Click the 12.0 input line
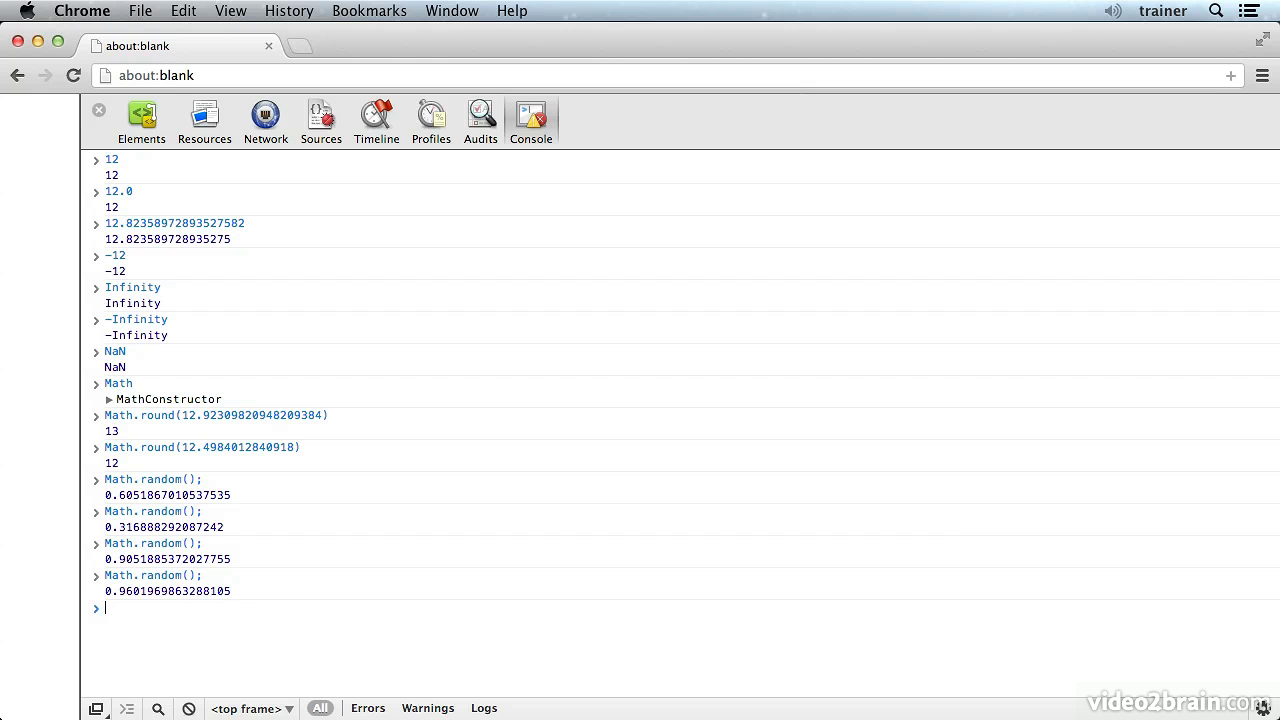This screenshot has width=1280, height=720. (119, 191)
